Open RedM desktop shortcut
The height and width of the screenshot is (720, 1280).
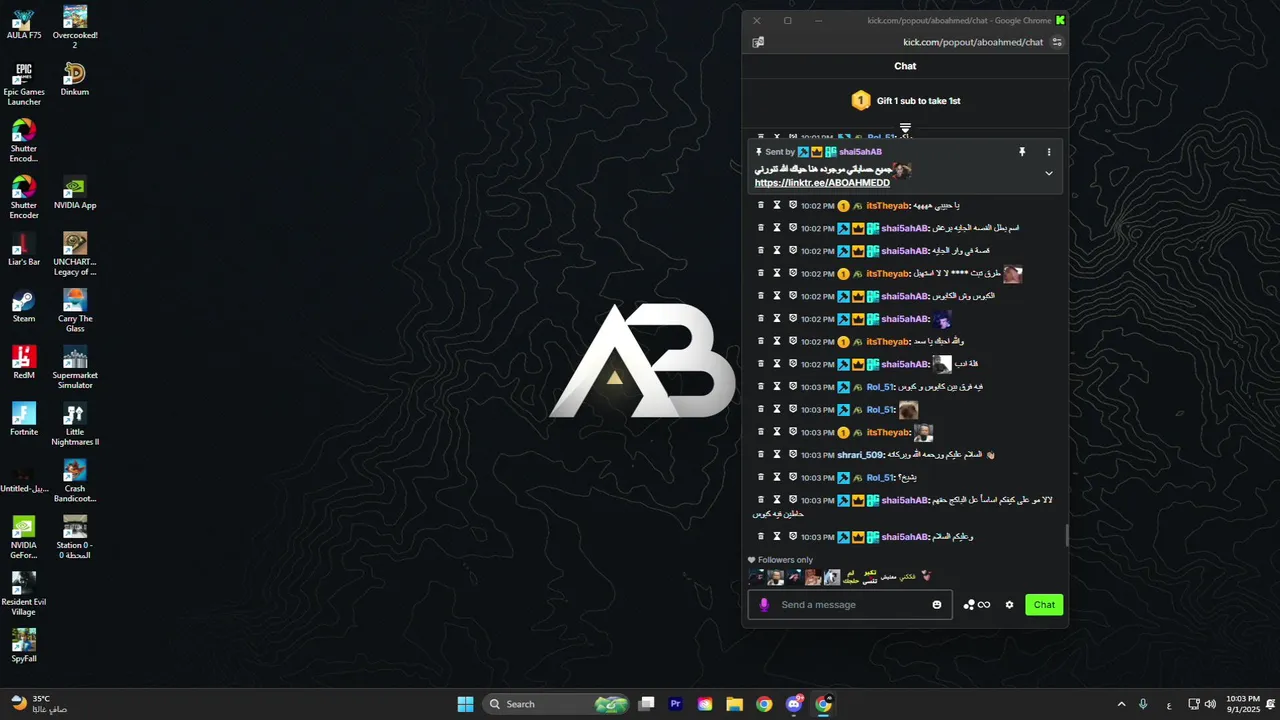coord(23,363)
